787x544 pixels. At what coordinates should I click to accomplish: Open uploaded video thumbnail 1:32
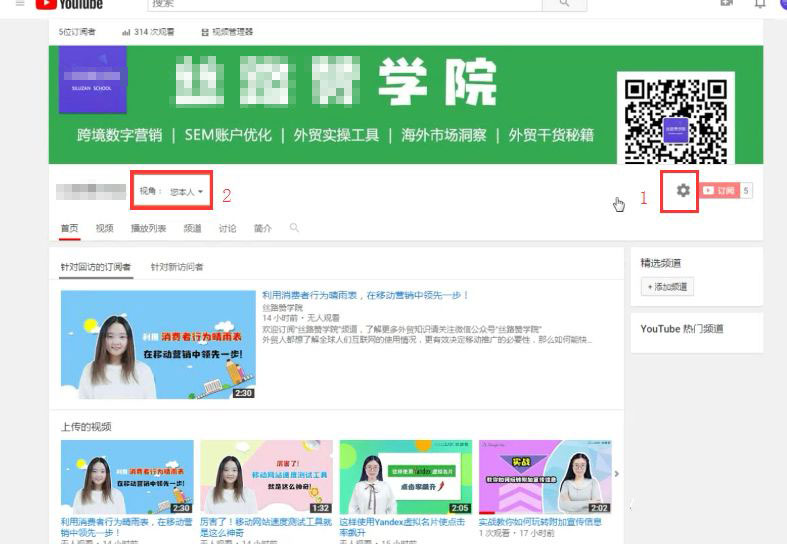(267, 477)
